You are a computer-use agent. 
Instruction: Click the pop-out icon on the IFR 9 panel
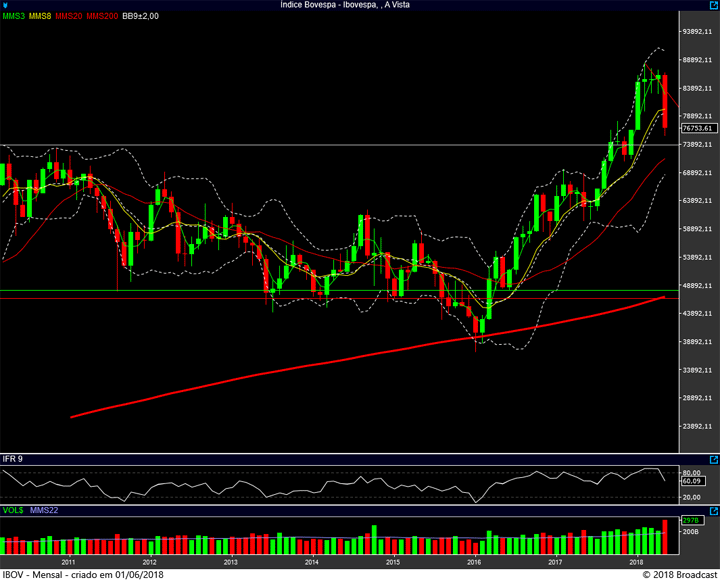(711, 459)
